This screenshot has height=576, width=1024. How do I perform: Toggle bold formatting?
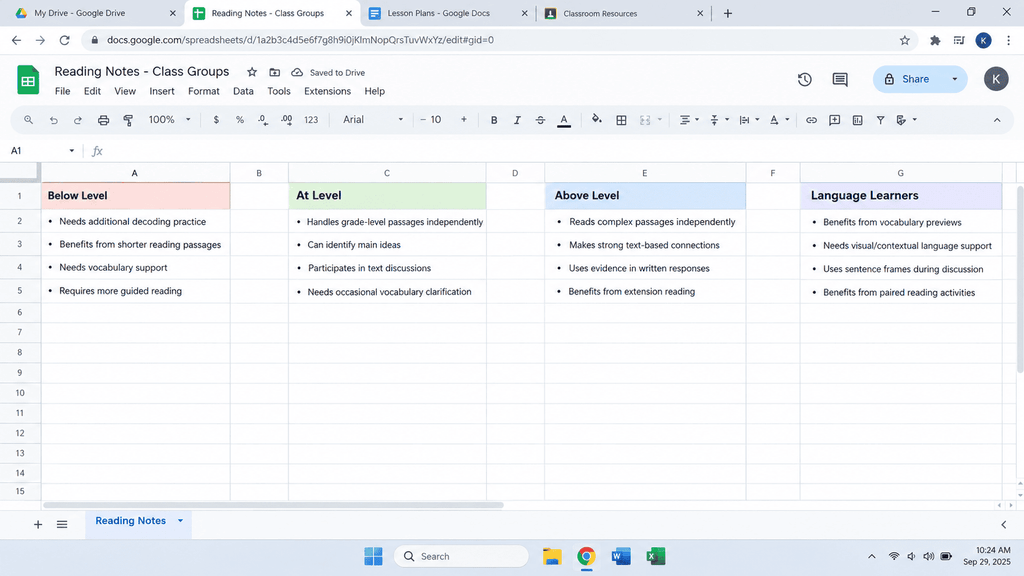[494, 120]
